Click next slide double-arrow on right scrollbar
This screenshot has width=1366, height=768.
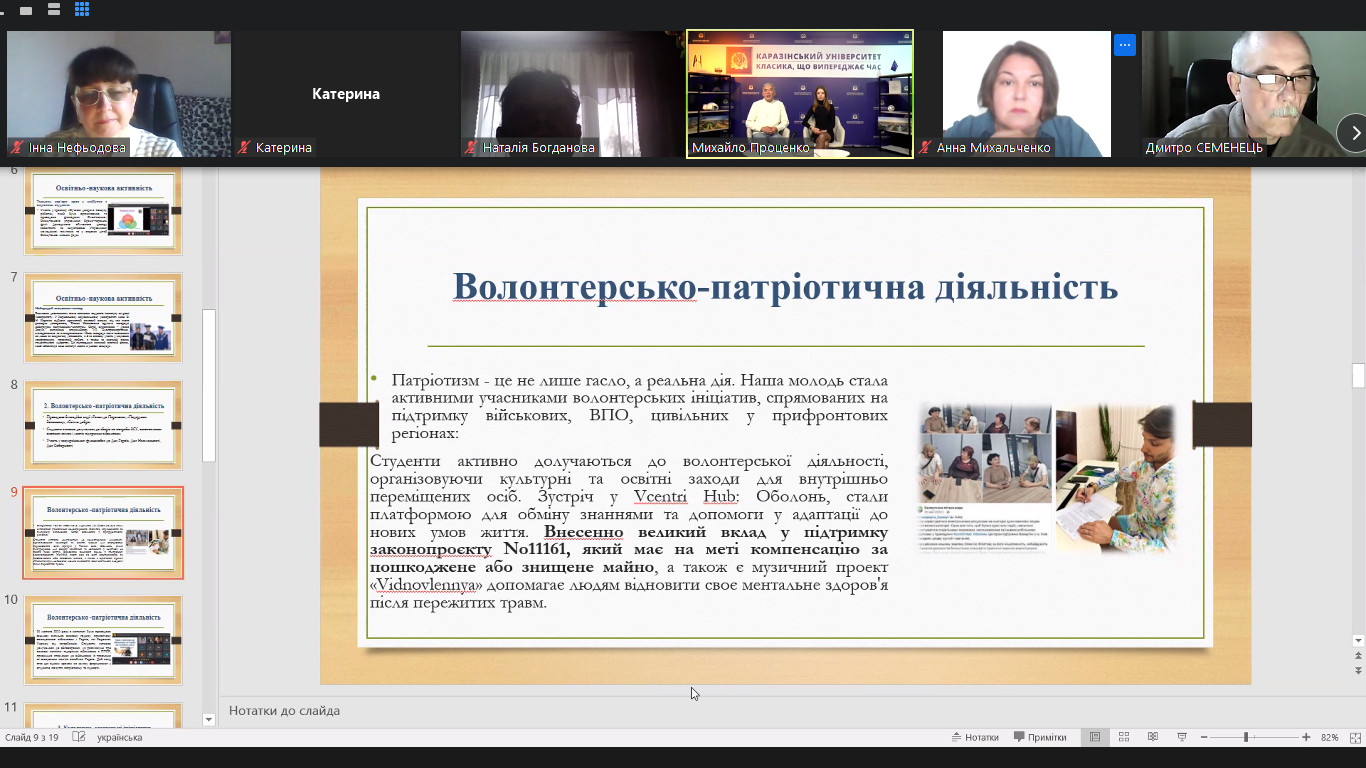pyautogui.click(x=1357, y=670)
